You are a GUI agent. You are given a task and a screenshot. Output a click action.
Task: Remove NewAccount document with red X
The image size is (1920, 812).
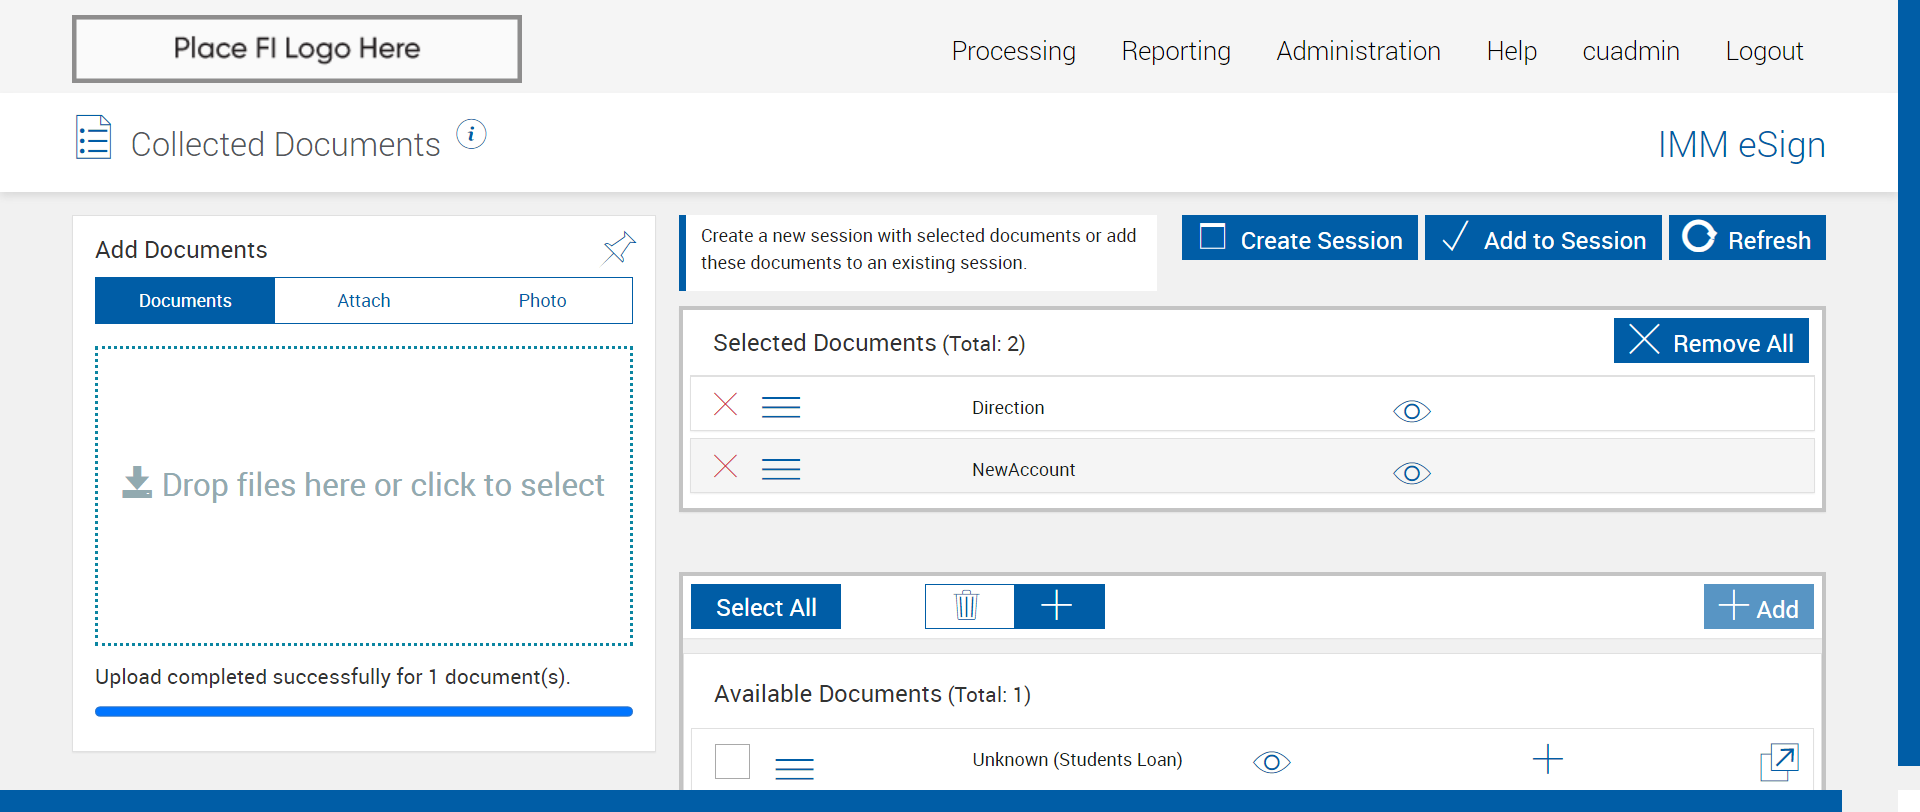pos(725,466)
